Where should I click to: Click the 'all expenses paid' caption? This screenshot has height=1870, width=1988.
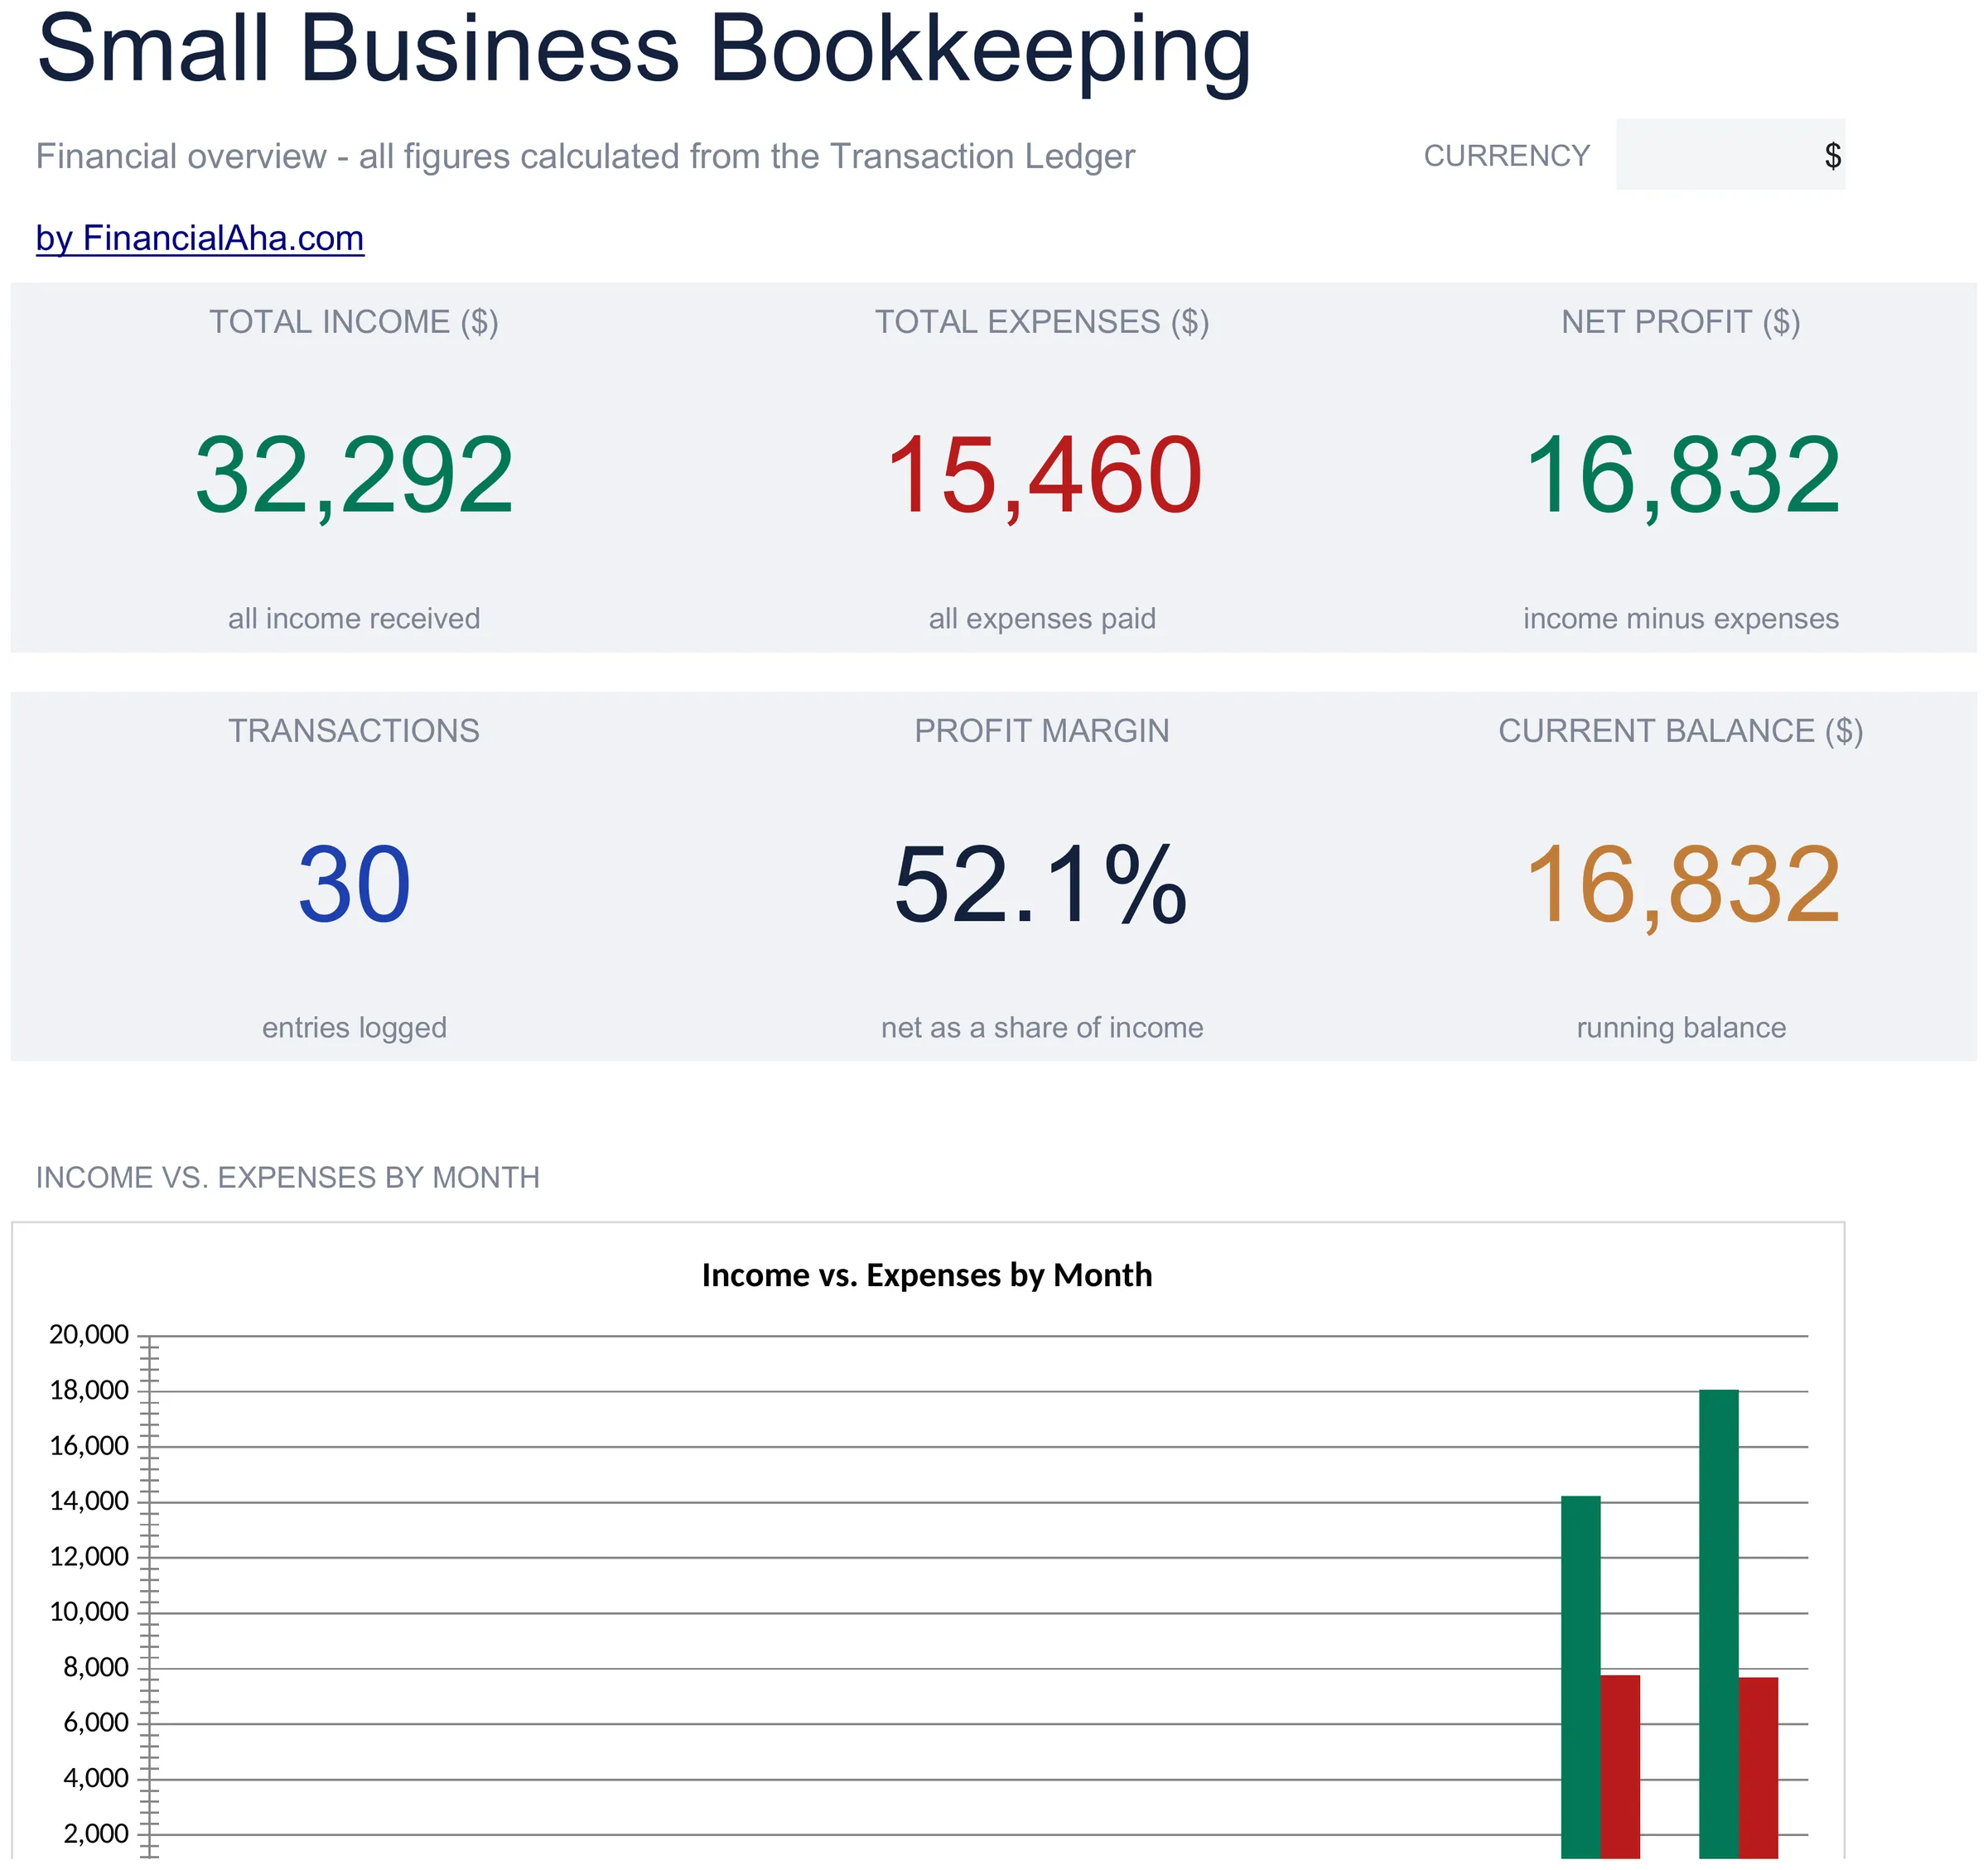point(1042,618)
